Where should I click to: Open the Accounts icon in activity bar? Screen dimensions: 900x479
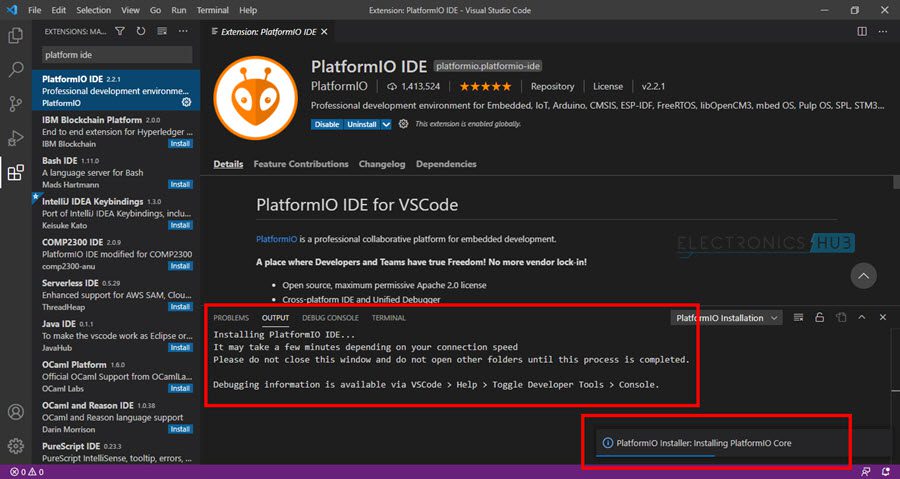tap(15, 412)
